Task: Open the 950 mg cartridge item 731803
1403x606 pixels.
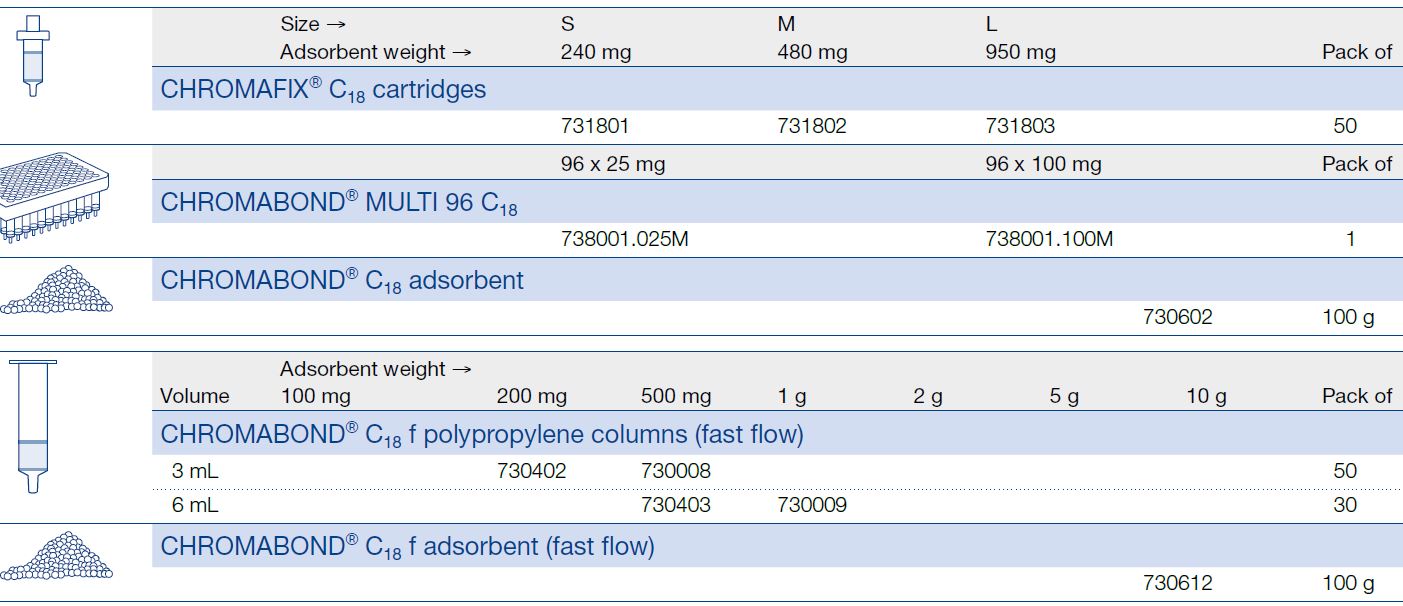Action: pos(1019,126)
